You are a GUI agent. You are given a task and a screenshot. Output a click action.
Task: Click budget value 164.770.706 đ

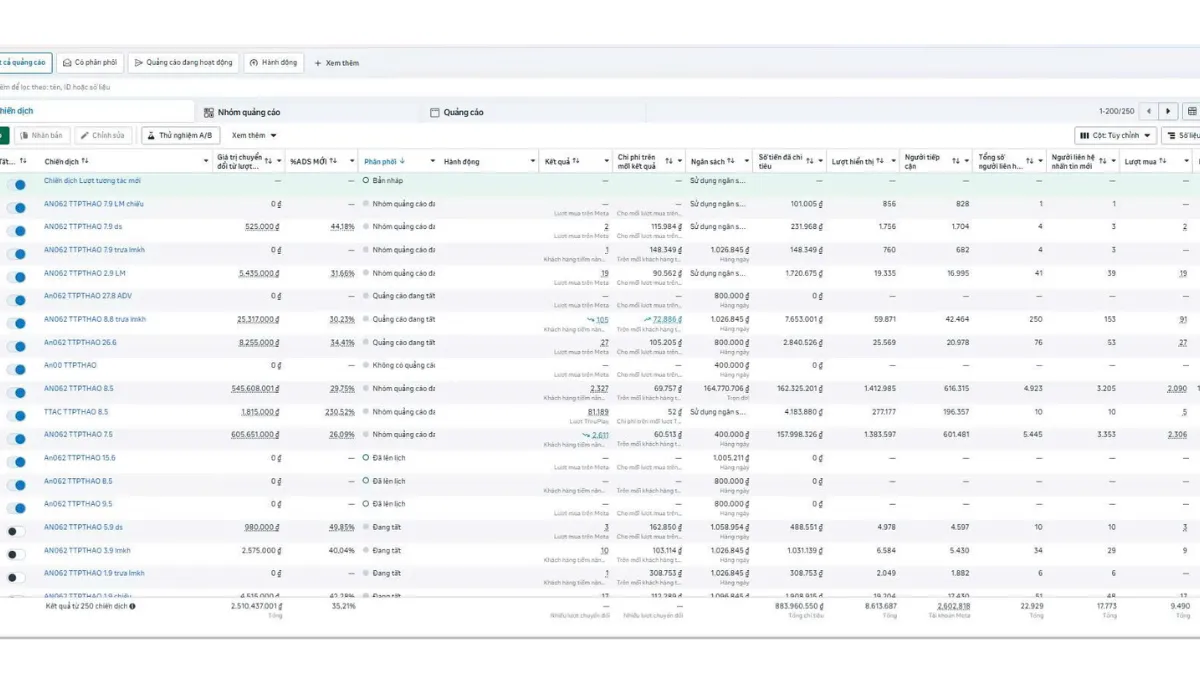click(726, 388)
